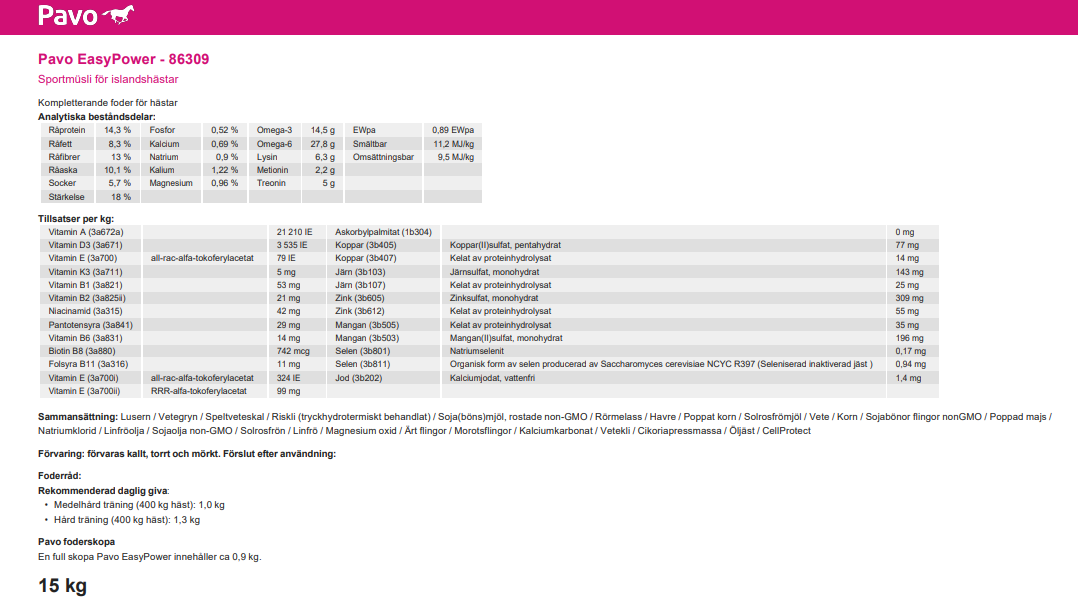Viewport: 1078px width, 614px height.
Task: Select the Sportmüsli för islandshästar subtitle
Action: [x=108, y=79]
